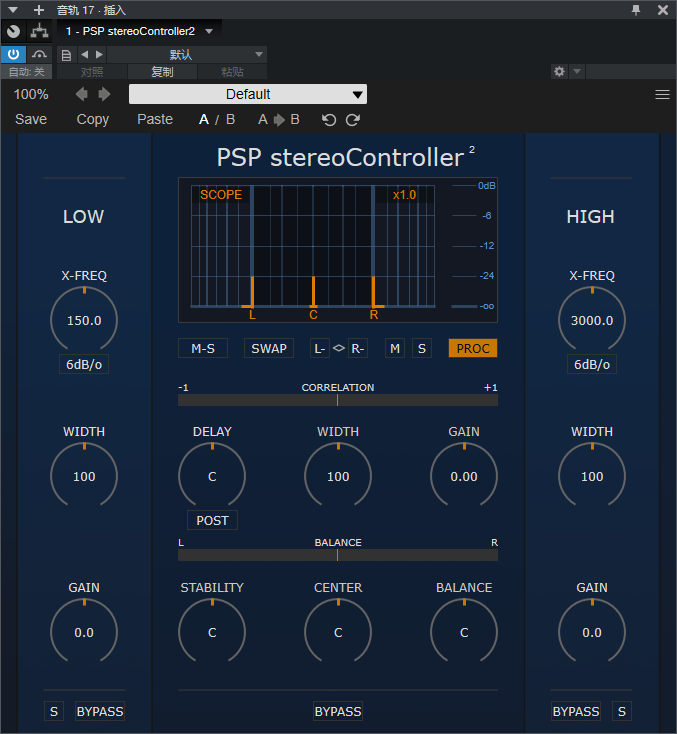Click BALANCE knob
The width and height of the screenshot is (677, 734).
click(x=464, y=632)
